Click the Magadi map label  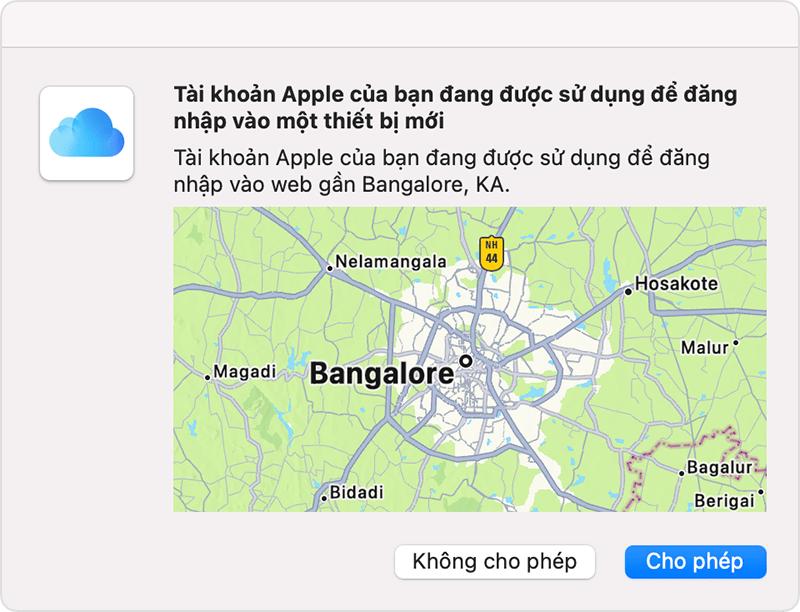click(x=244, y=371)
